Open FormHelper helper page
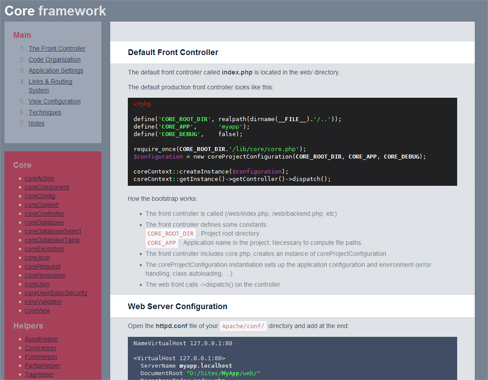Viewport: 488px width, 380px height. coord(41,357)
